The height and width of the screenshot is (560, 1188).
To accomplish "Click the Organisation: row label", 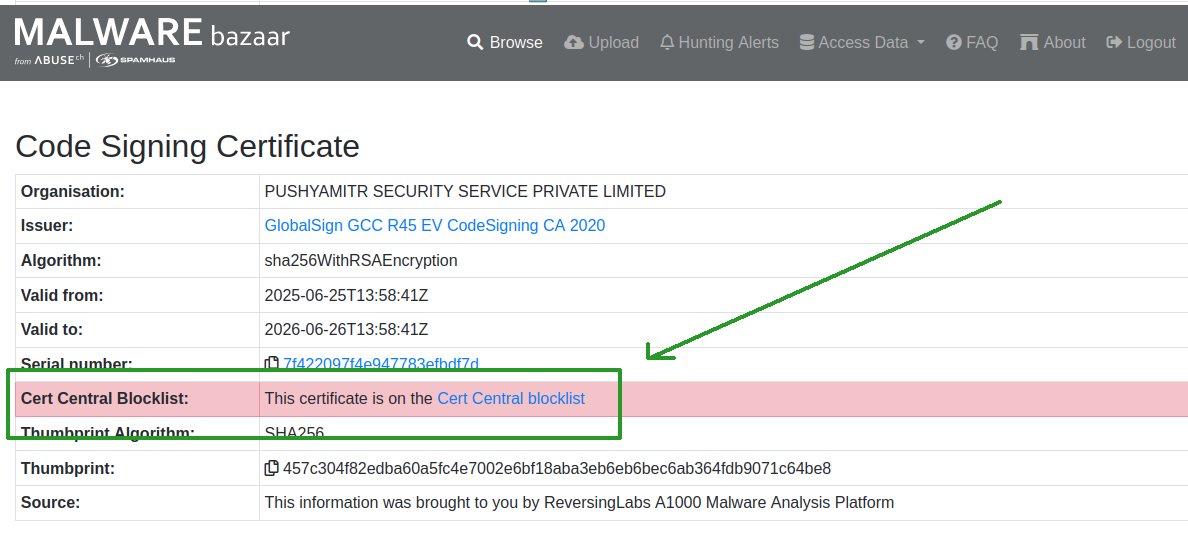I will click(73, 192).
